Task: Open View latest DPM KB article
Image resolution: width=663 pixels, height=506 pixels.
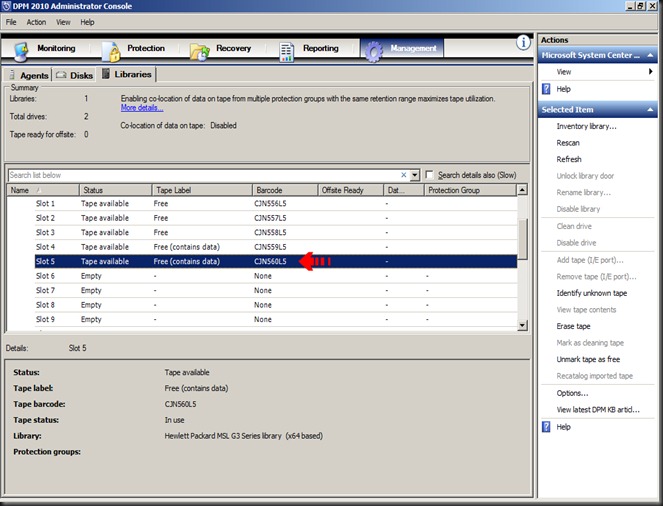Action: 598,410
